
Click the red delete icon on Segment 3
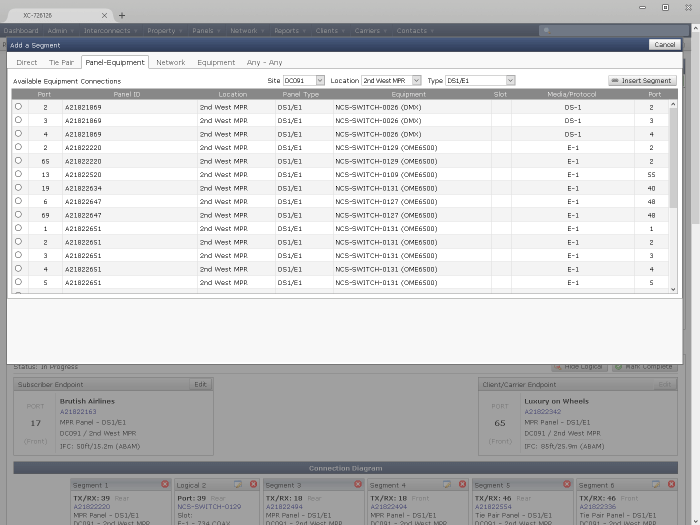[x=356, y=484]
